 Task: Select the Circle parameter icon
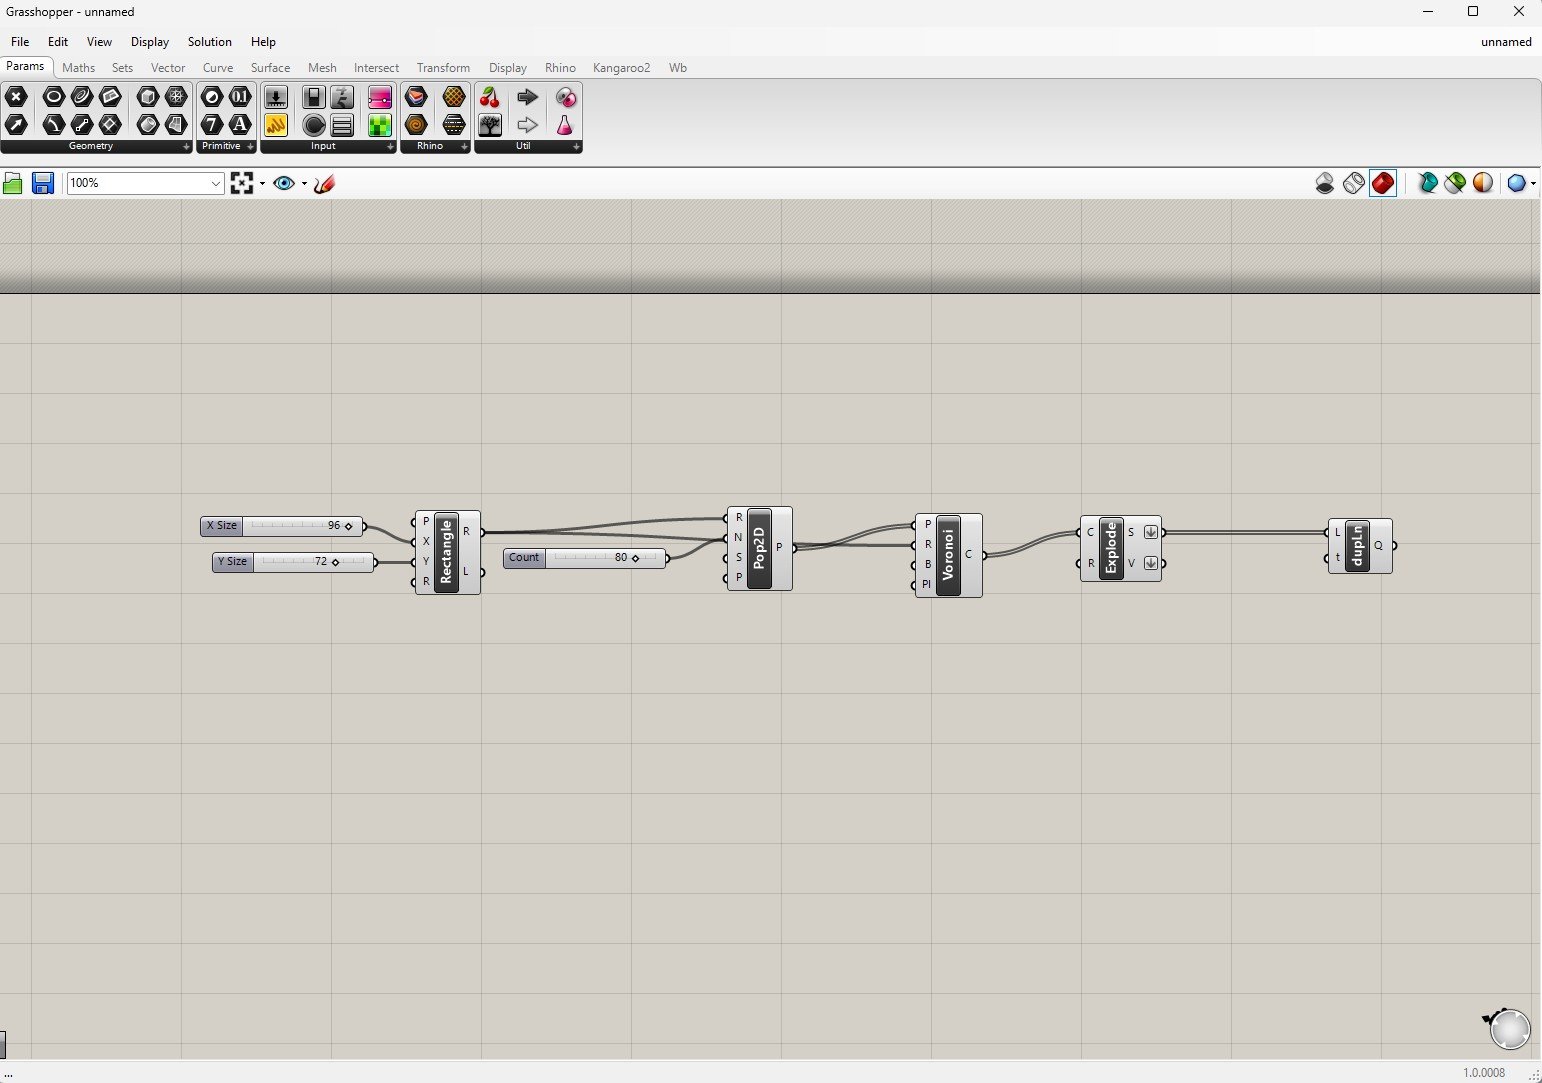coord(54,97)
